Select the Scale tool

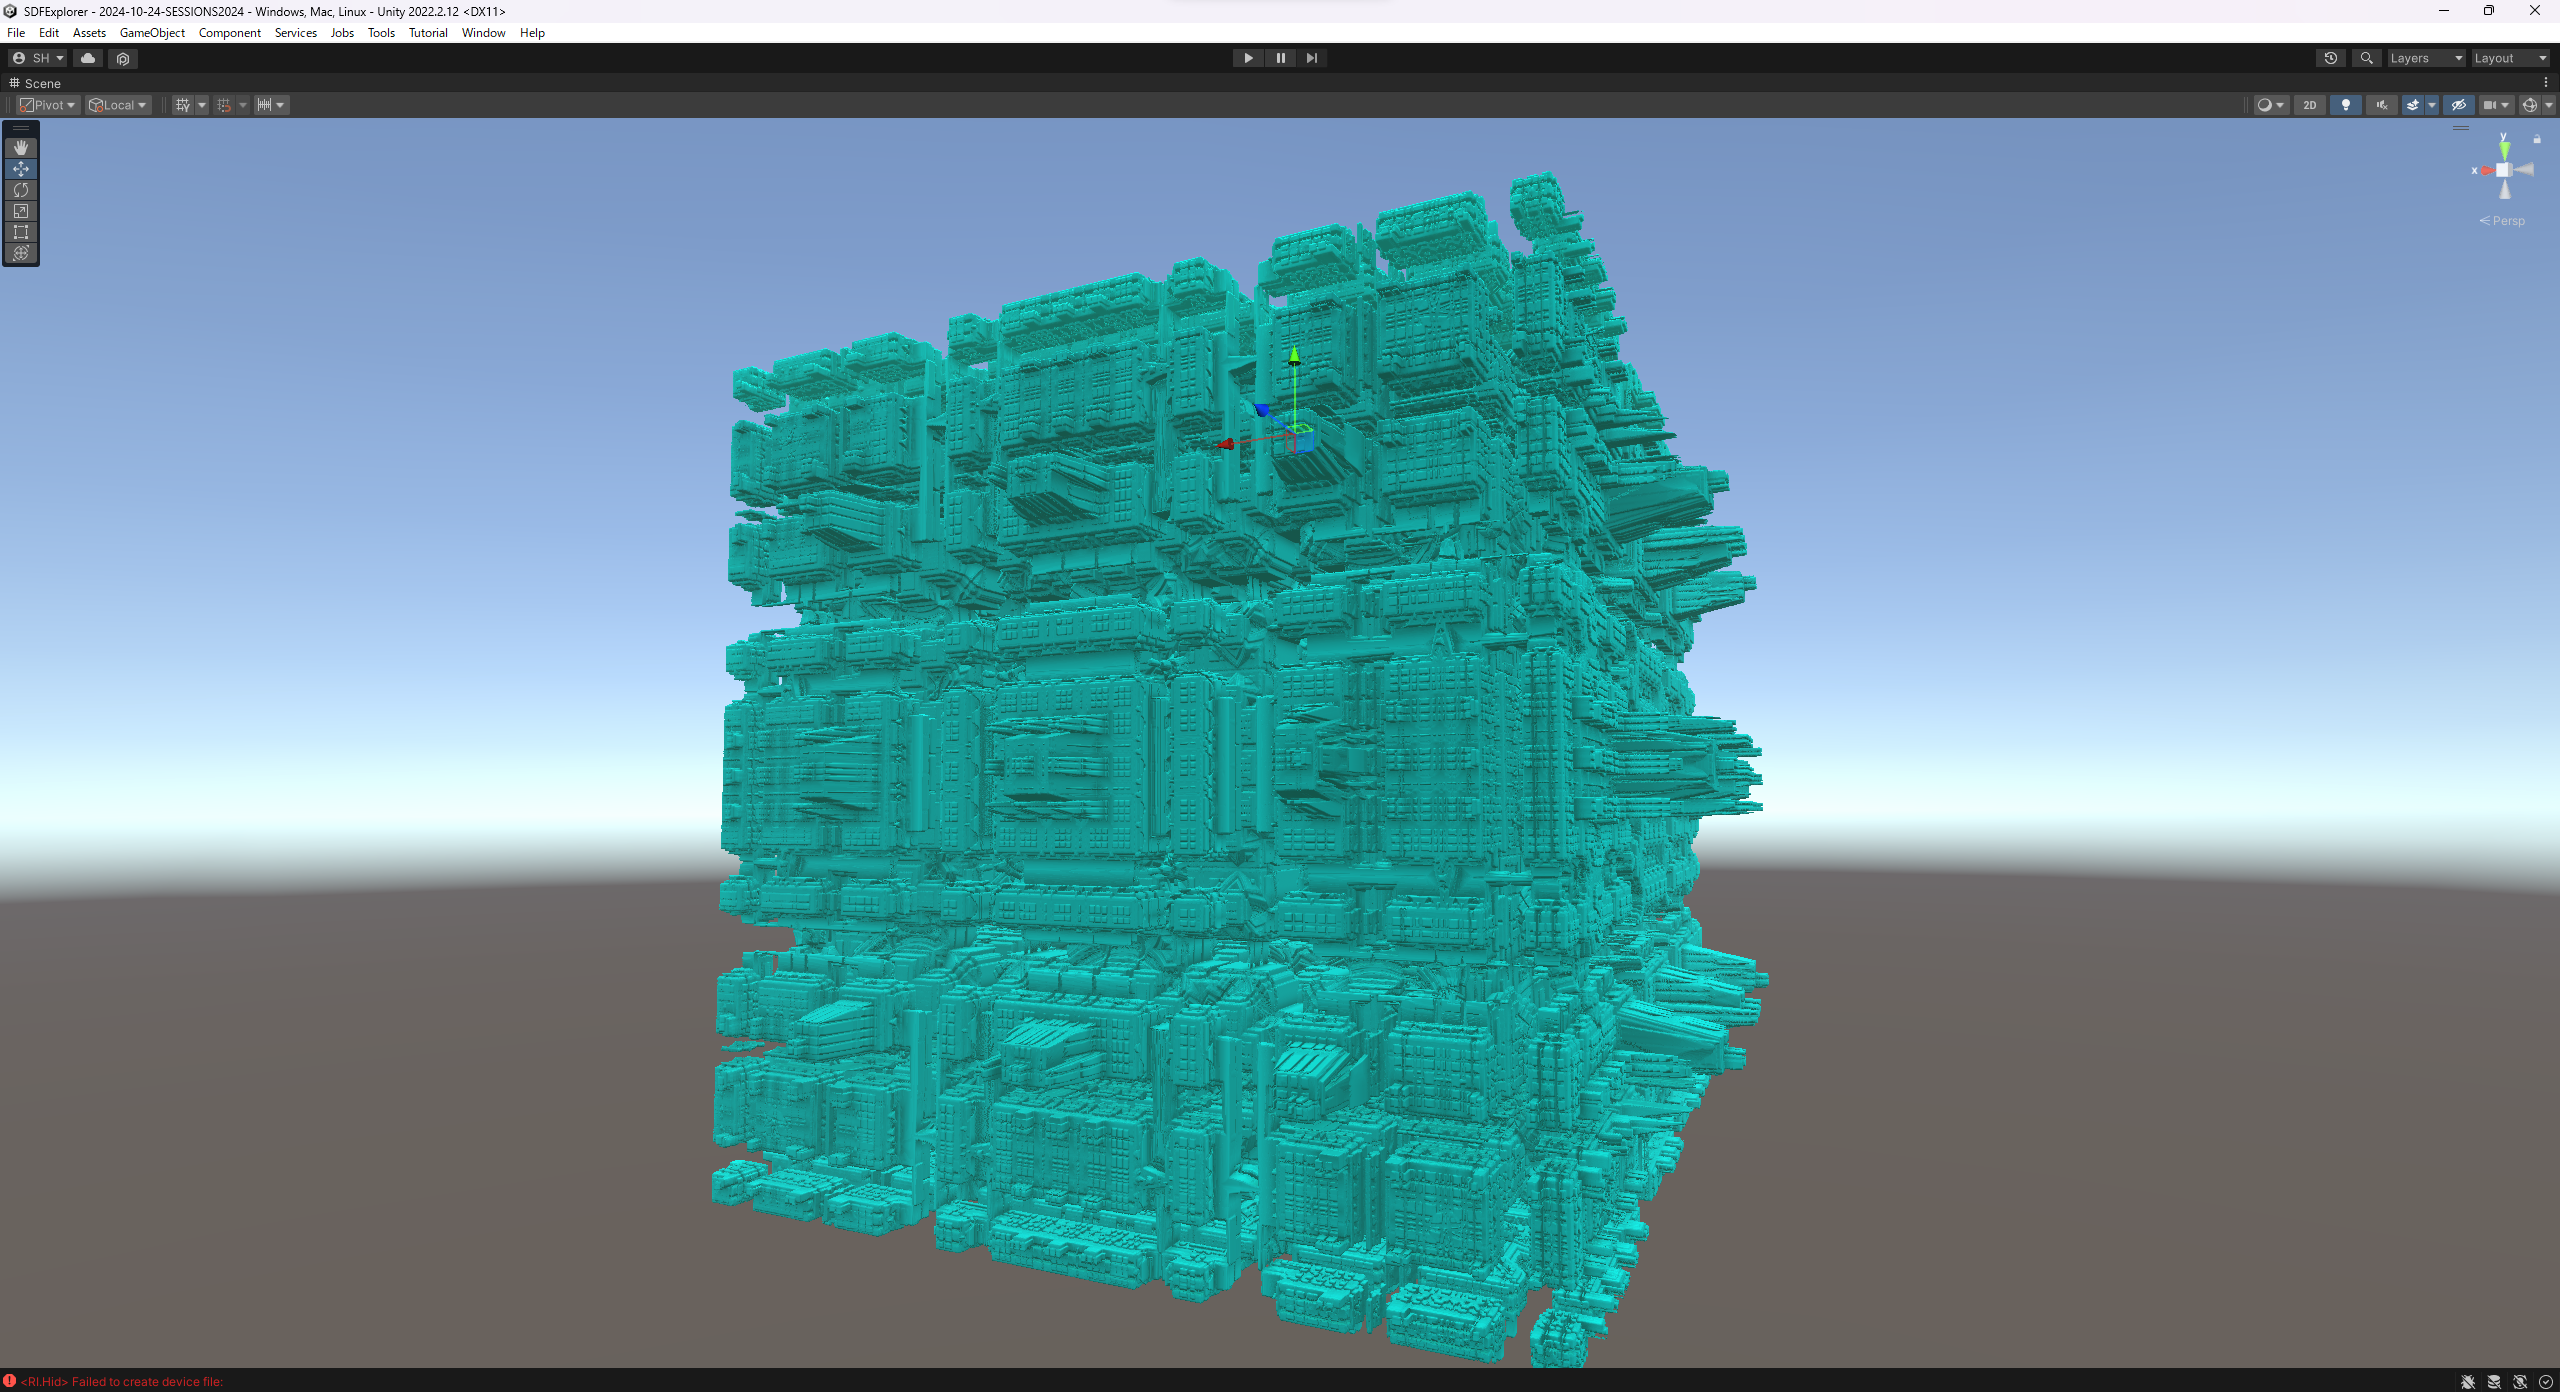point(21,211)
